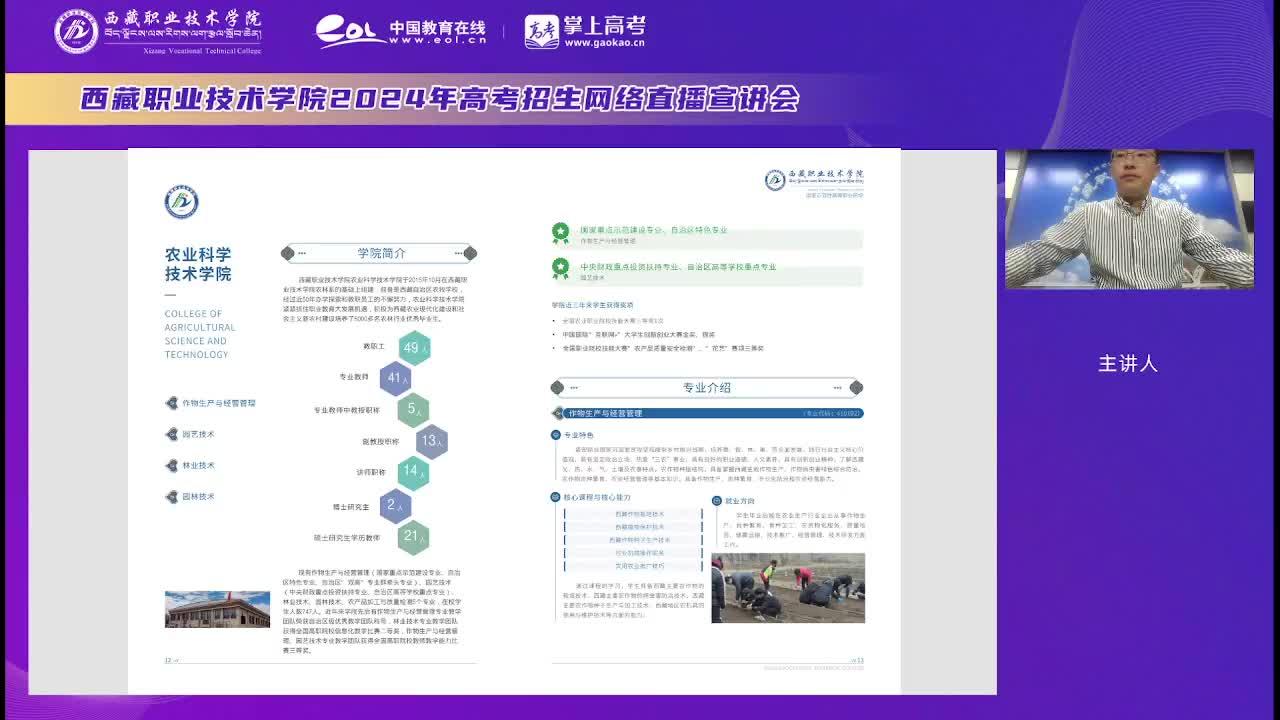Click the Xizang Vocational Technical College emblem
The height and width of the screenshot is (720, 1280).
76,31
